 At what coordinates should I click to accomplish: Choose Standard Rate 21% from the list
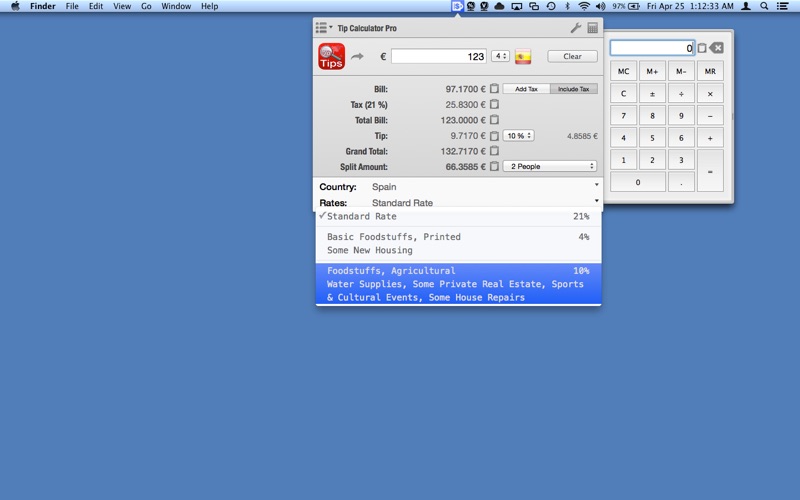click(458, 216)
